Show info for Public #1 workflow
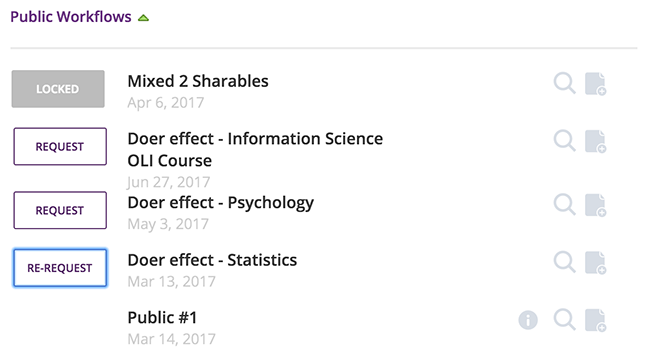This screenshot has width=650, height=362. (x=528, y=320)
